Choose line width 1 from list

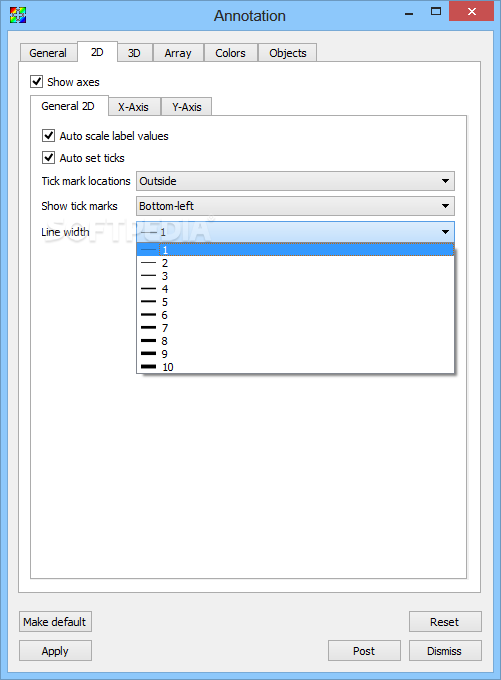click(295, 249)
